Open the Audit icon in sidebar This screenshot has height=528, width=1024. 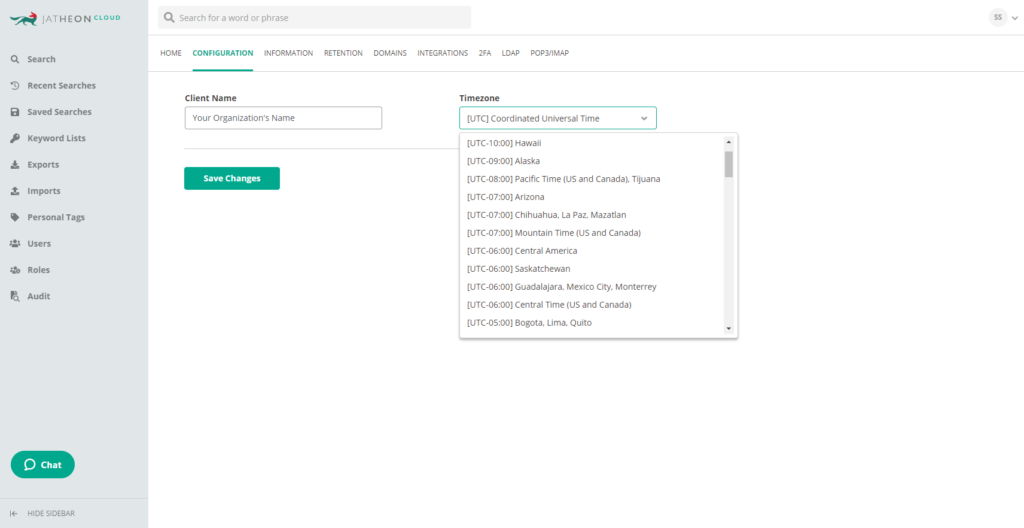pyautogui.click(x=14, y=296)
